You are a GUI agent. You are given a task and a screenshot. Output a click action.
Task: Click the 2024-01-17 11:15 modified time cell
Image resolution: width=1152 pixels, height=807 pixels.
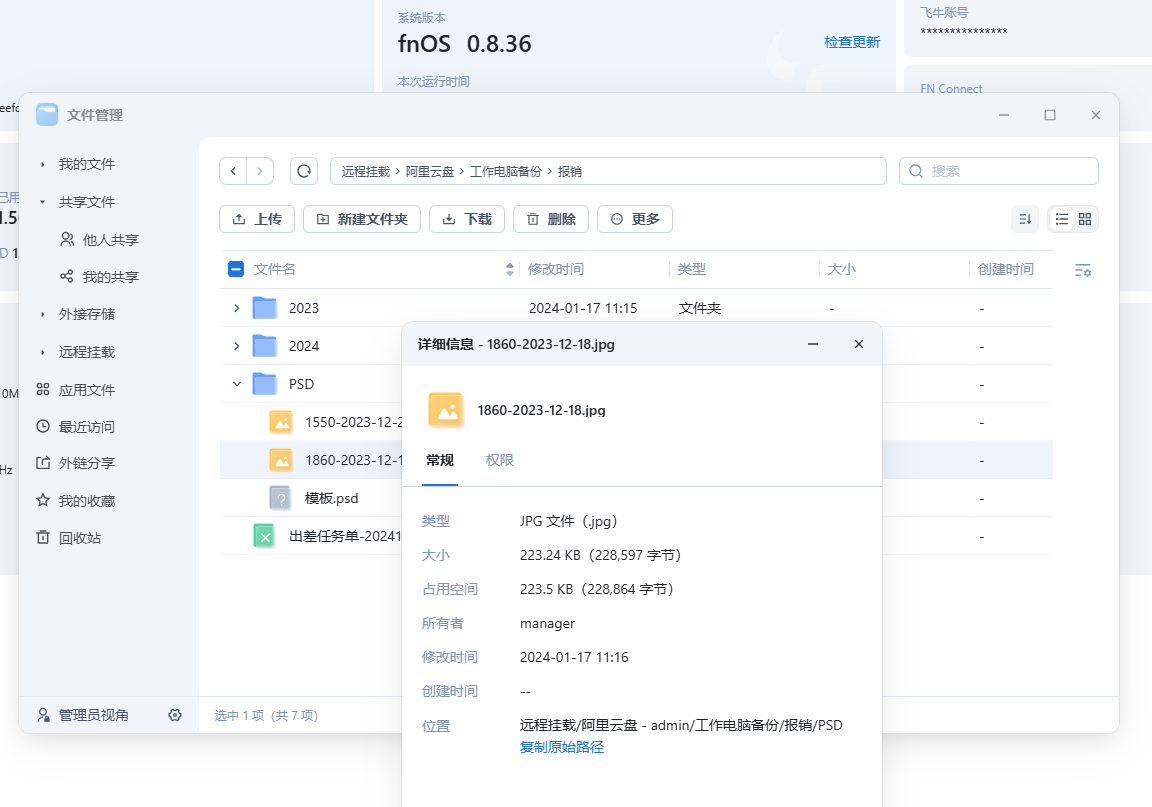(x=583, y=309)
